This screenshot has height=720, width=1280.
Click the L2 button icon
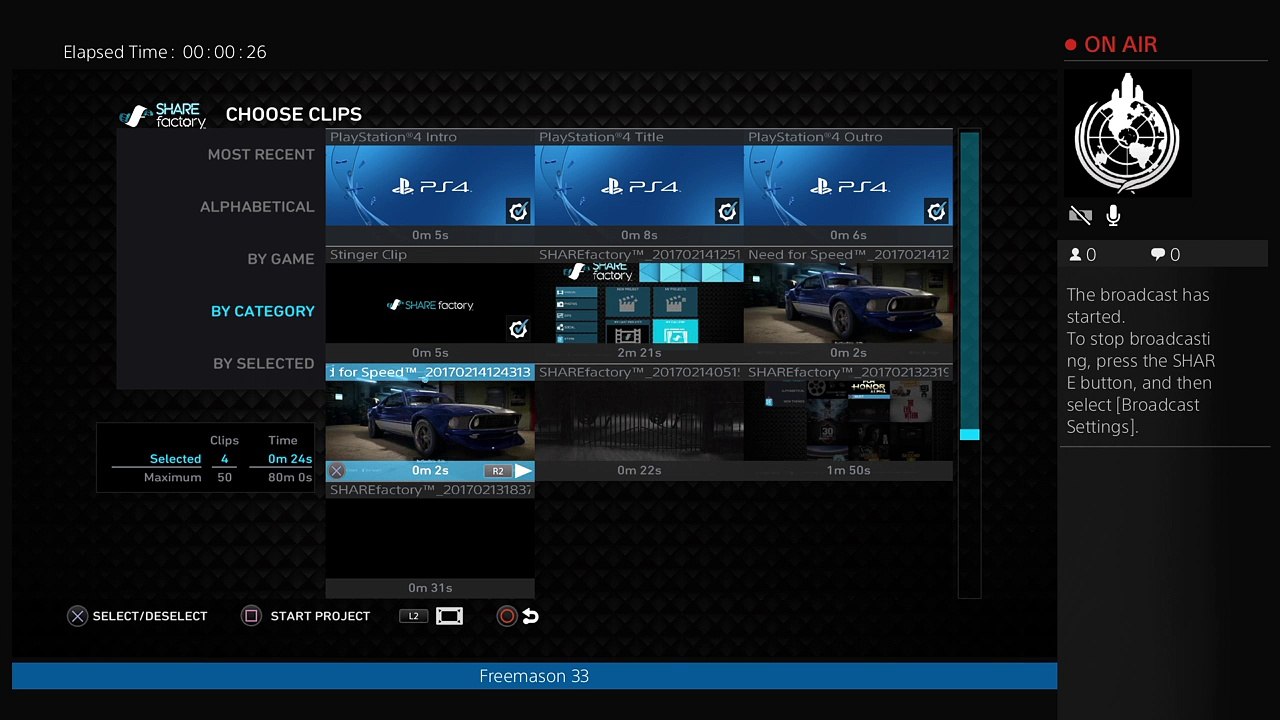[x=413, y=616]
